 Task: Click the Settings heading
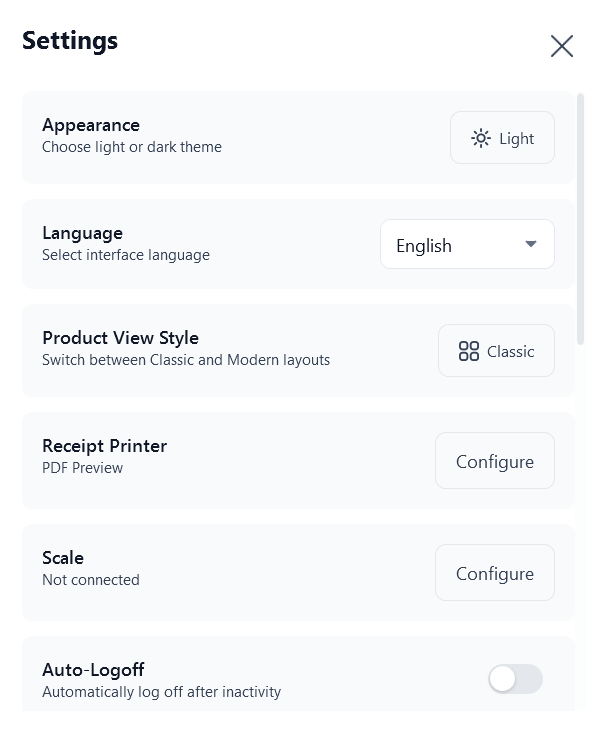[x=70, y=41]
